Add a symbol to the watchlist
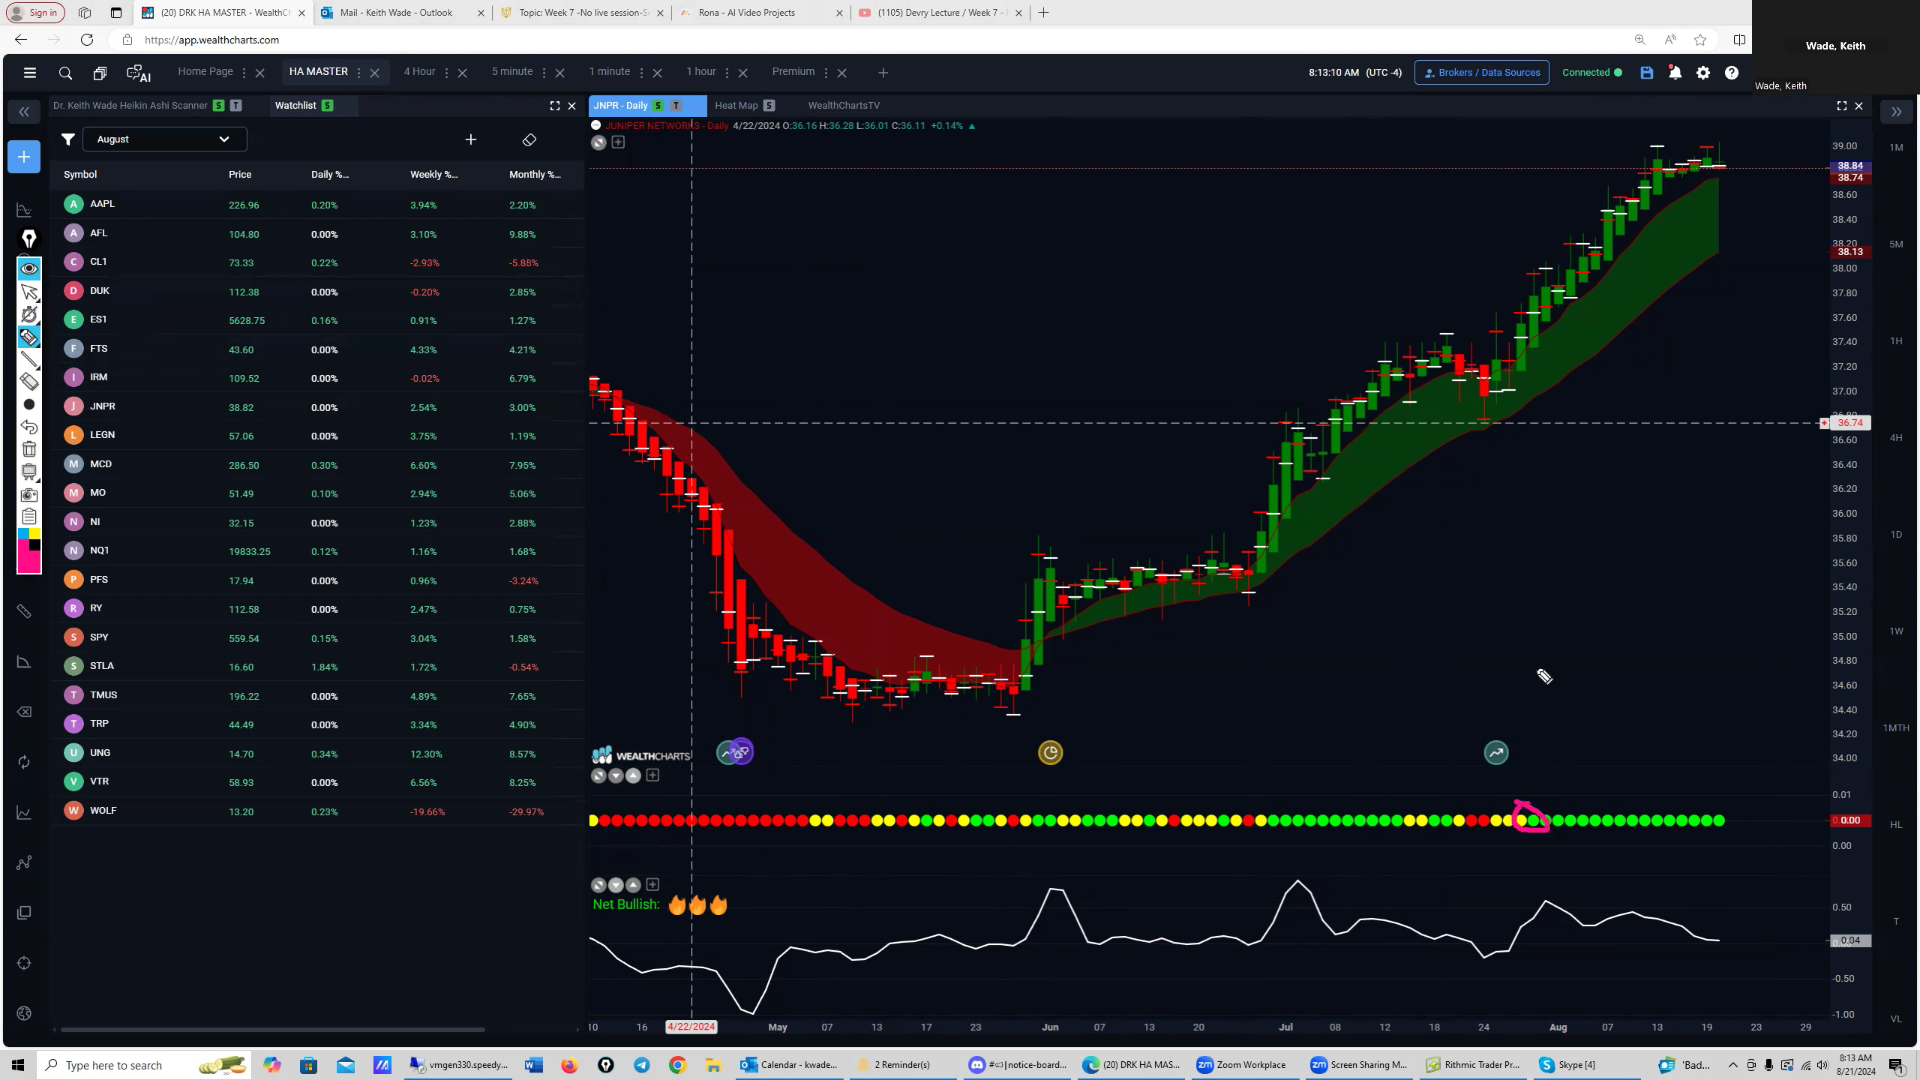This screenshot has height=1080, width=1920. 471,140
